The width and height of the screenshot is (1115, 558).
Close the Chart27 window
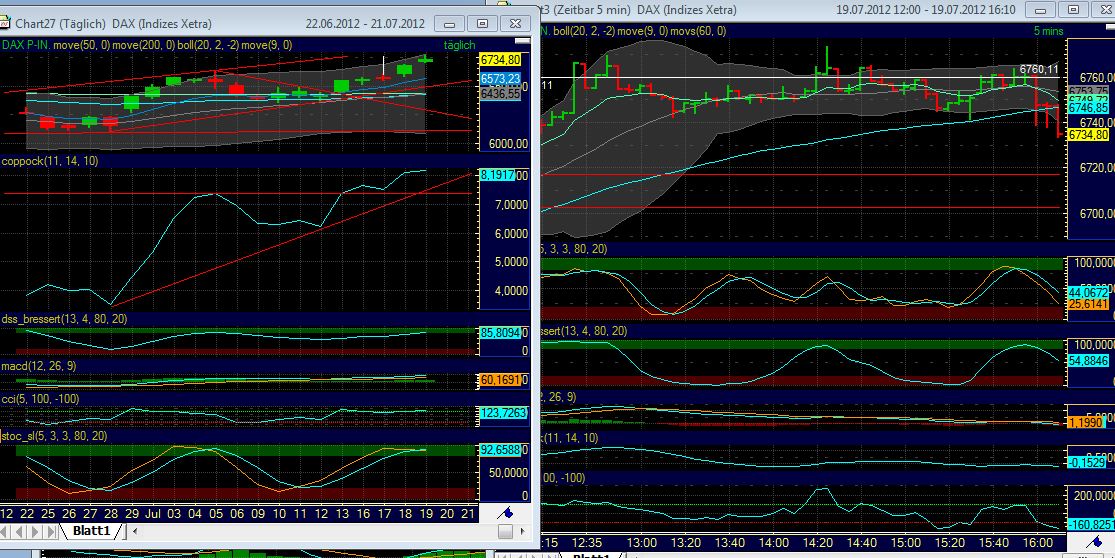click(x=515, y=23)
